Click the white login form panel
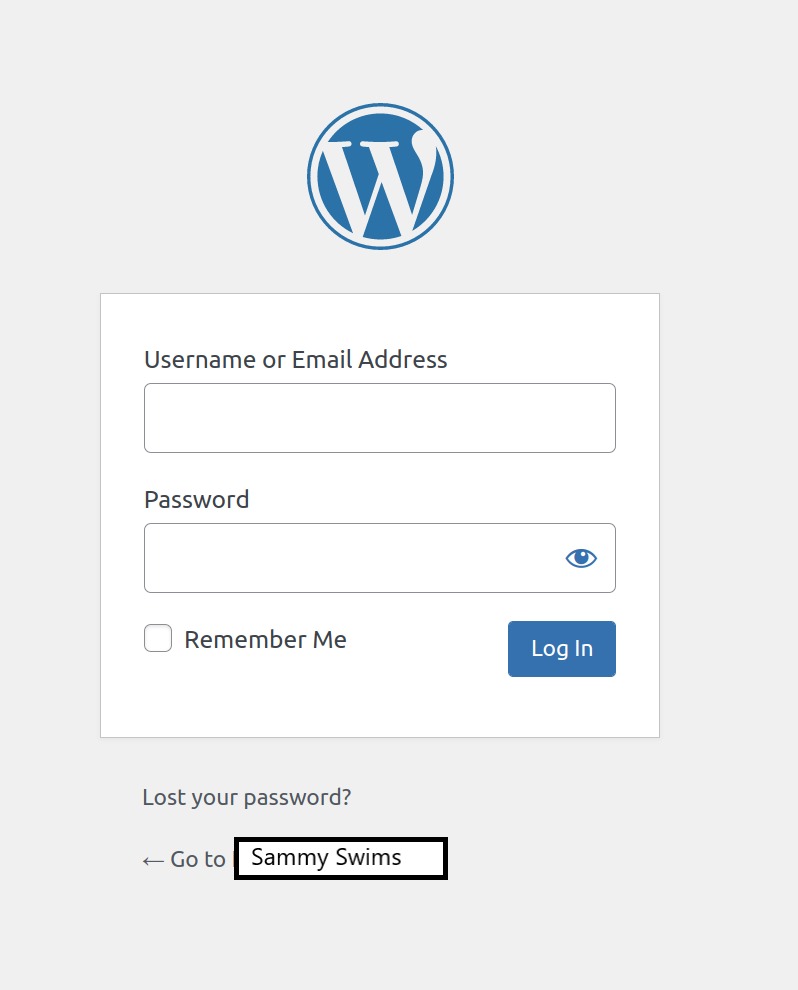The width and height of the screenshot is (798, 990). pos(380,710)
